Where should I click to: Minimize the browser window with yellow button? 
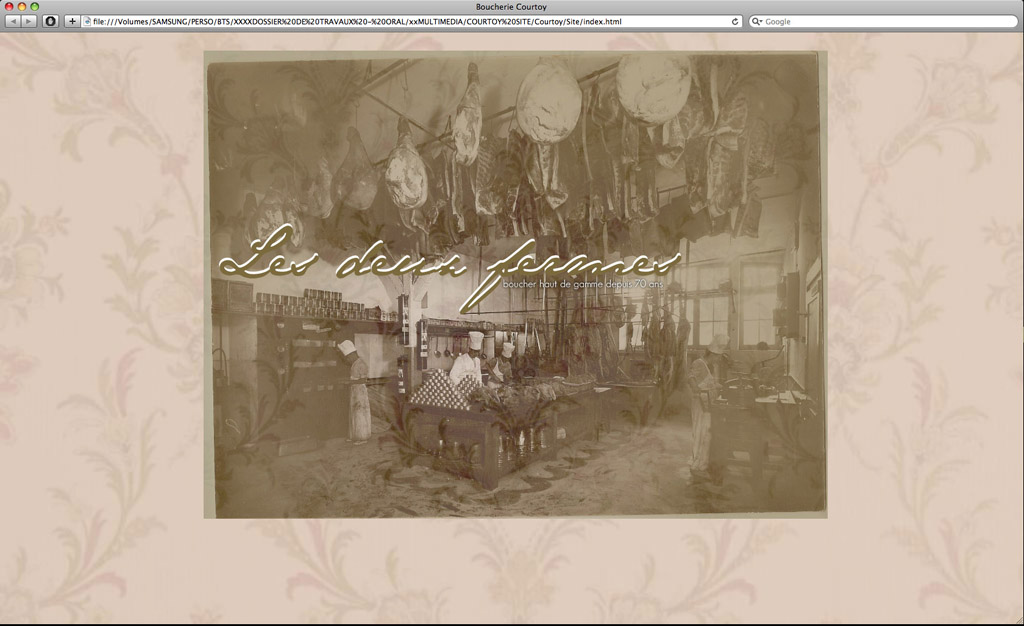tap(21, 6)
